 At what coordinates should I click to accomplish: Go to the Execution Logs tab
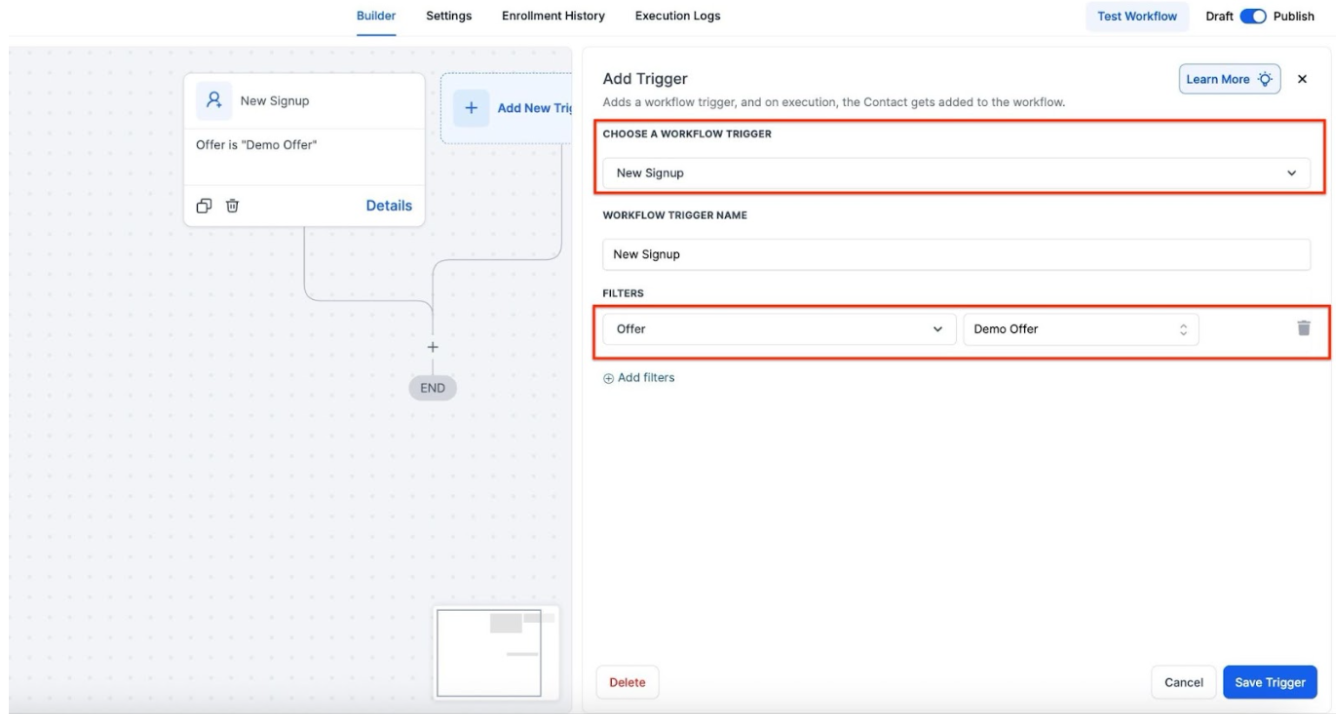[x=677, y=16]
